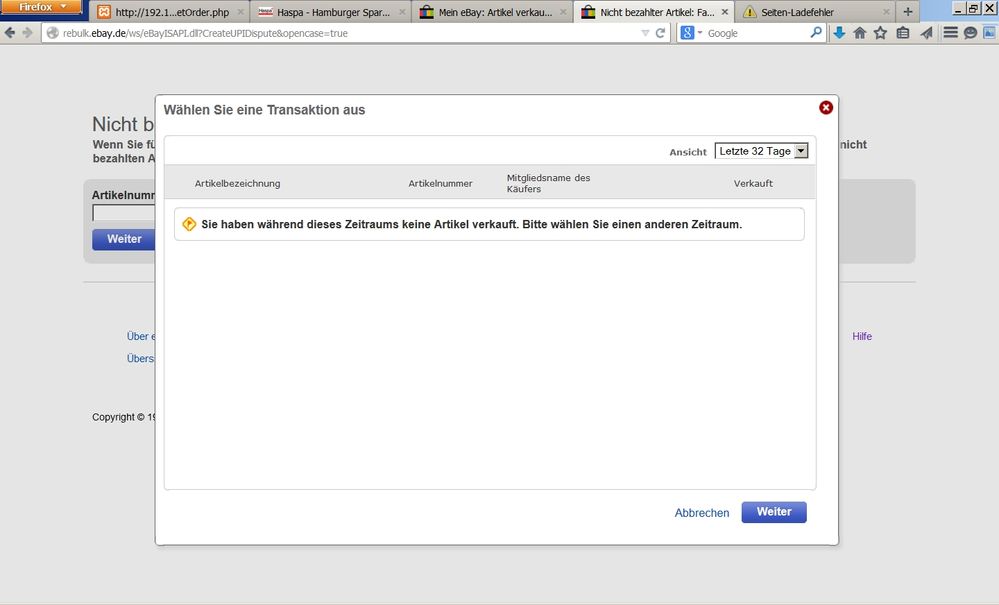Open the bookmarks list icon
999x605 pixels.
[x=903, y=32]
